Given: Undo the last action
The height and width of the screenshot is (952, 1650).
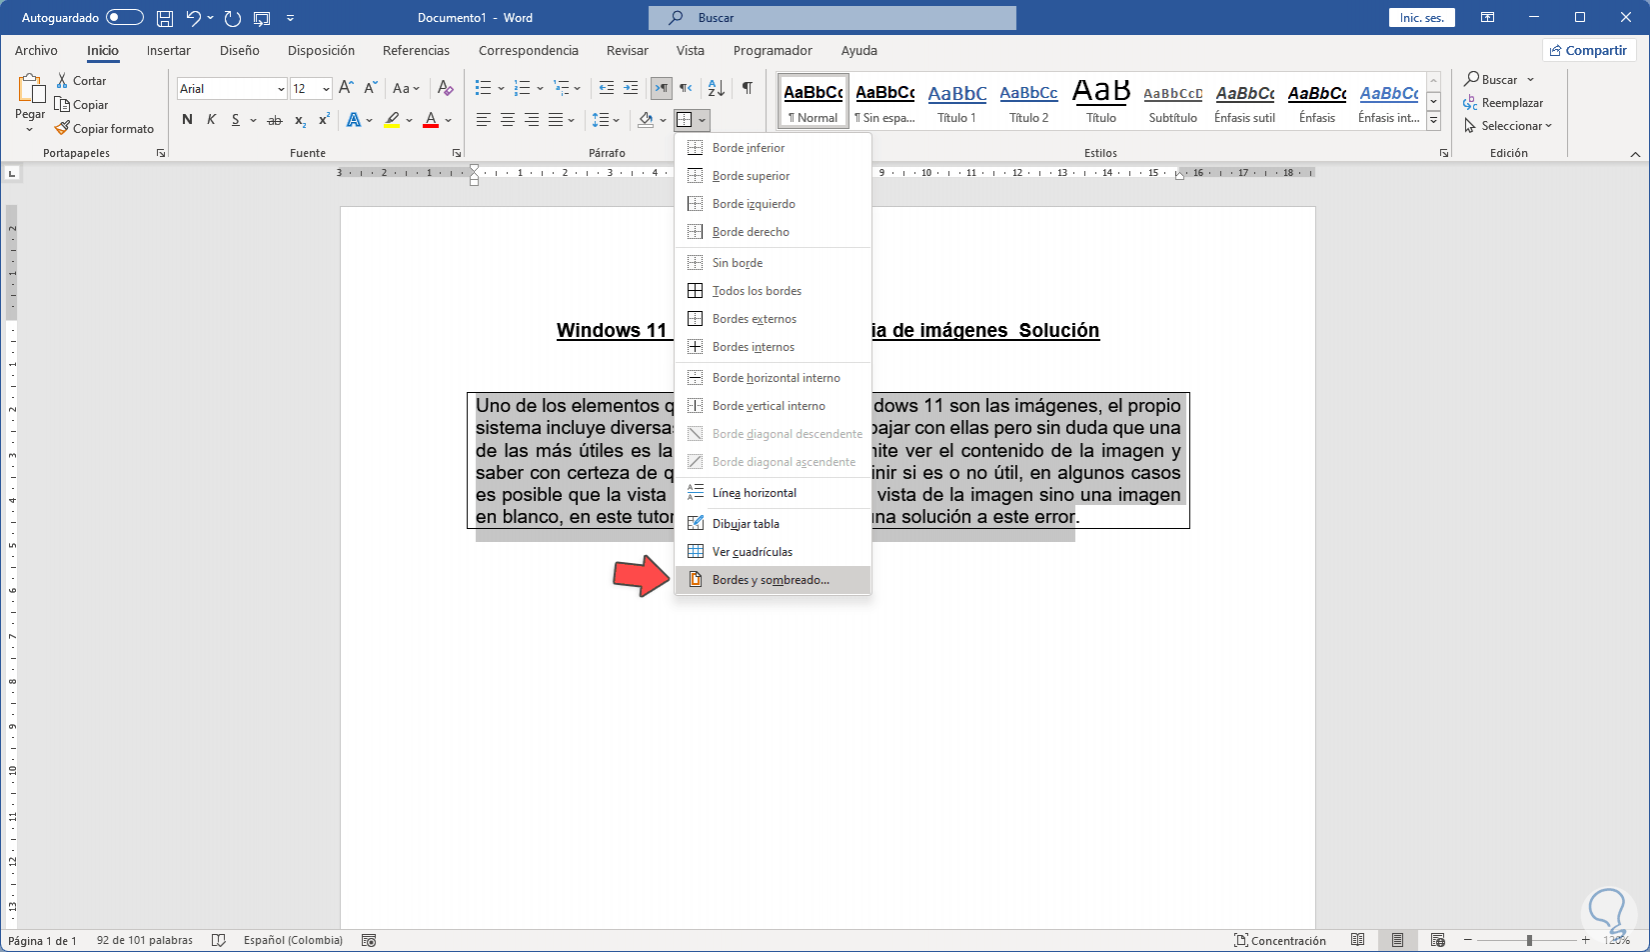Looking at the screenshot, I should coord(194,18).
